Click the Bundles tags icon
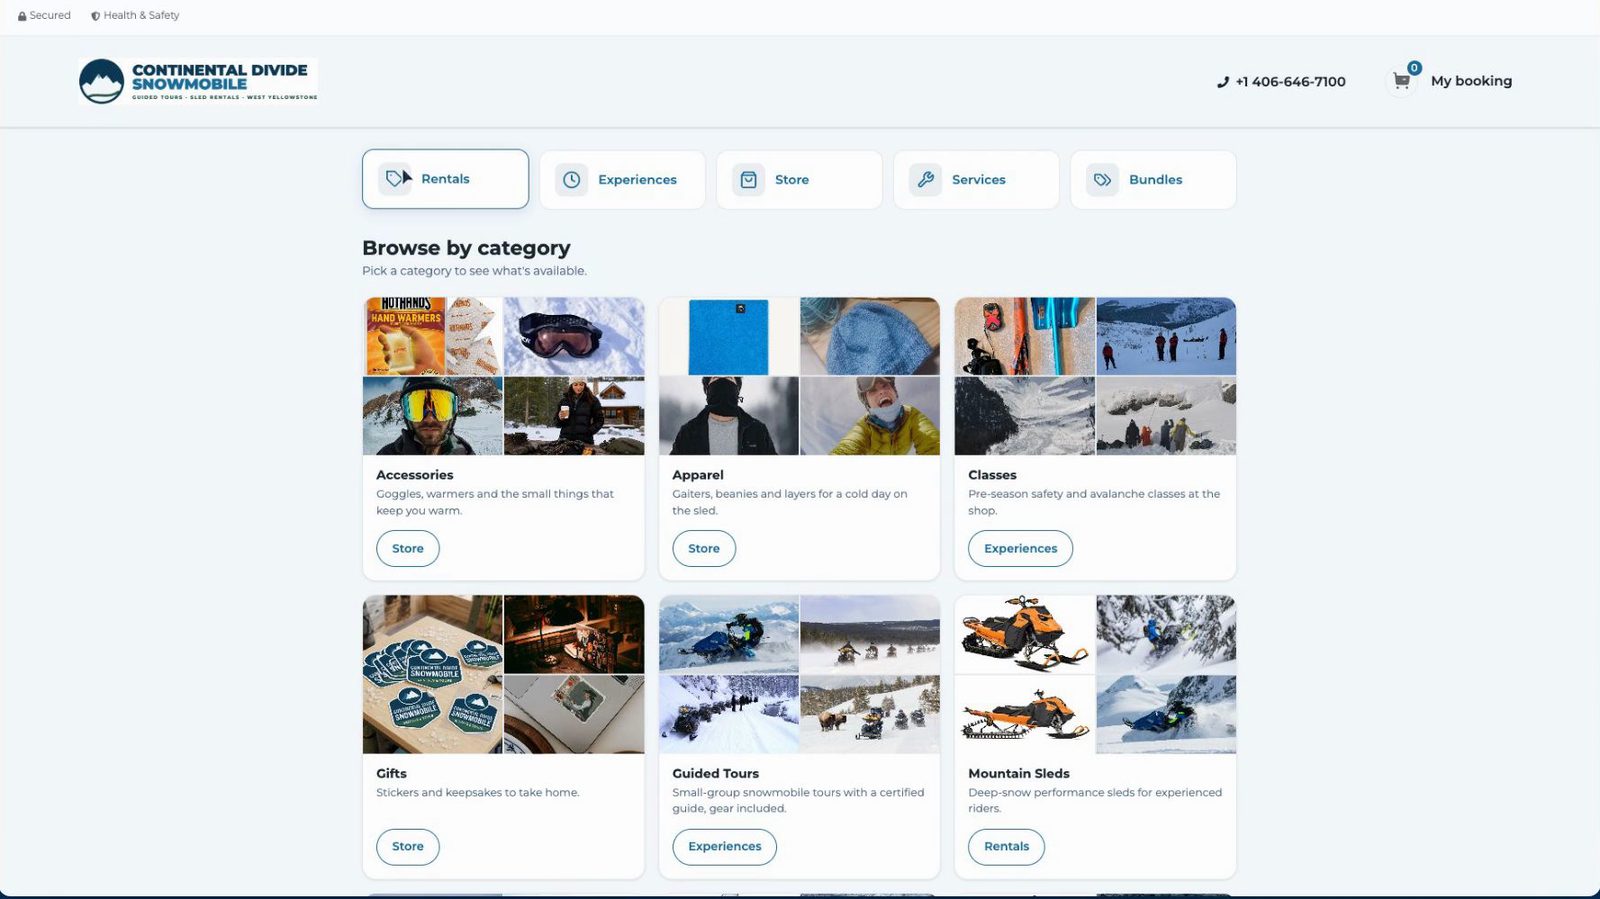 (x=1102, y=180)
